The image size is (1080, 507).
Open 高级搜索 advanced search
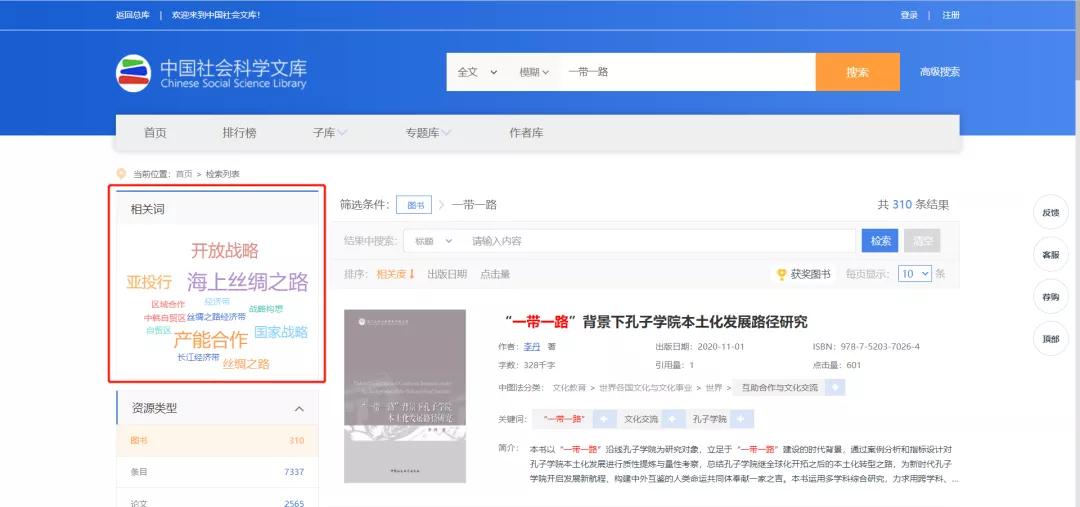coord(940,72)
